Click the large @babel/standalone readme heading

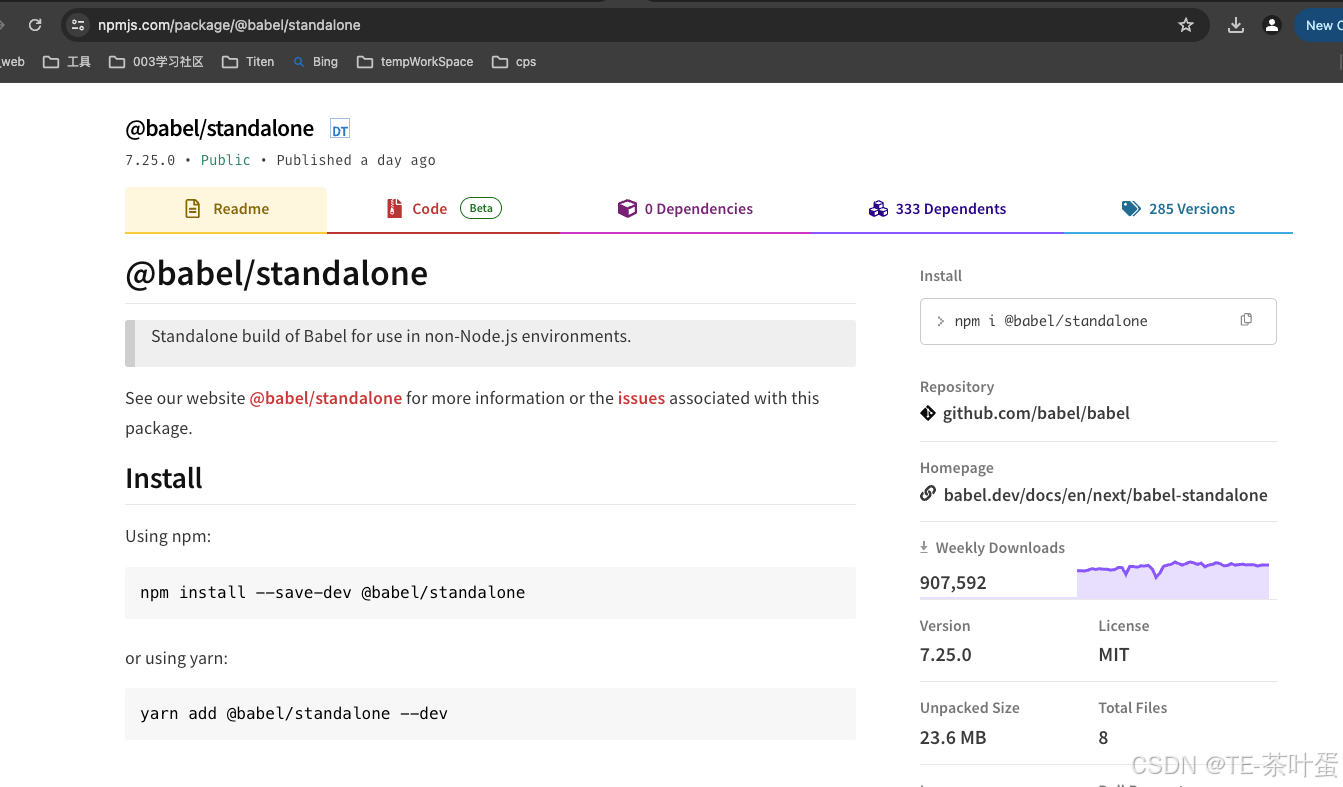pyautogui.click(x=276, y=273)
